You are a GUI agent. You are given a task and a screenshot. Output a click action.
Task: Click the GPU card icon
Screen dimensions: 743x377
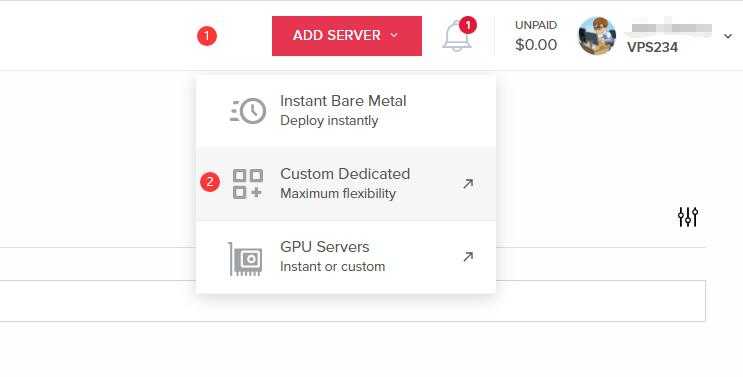point(245,259)
